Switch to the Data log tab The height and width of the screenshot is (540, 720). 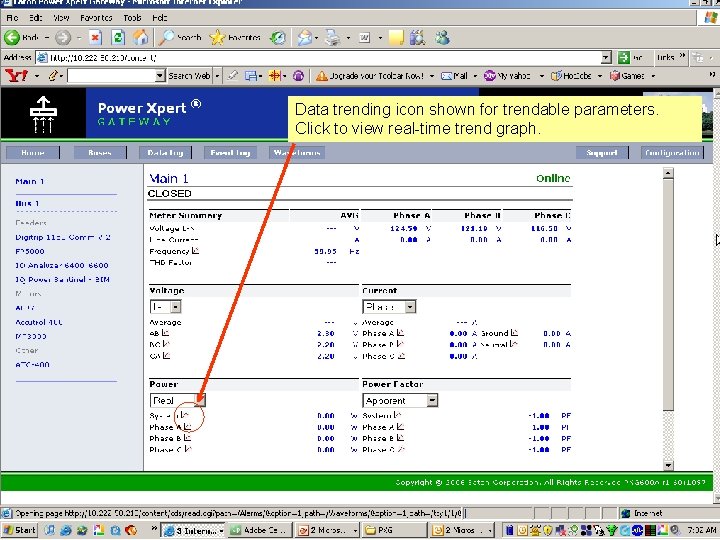[165, 152]
